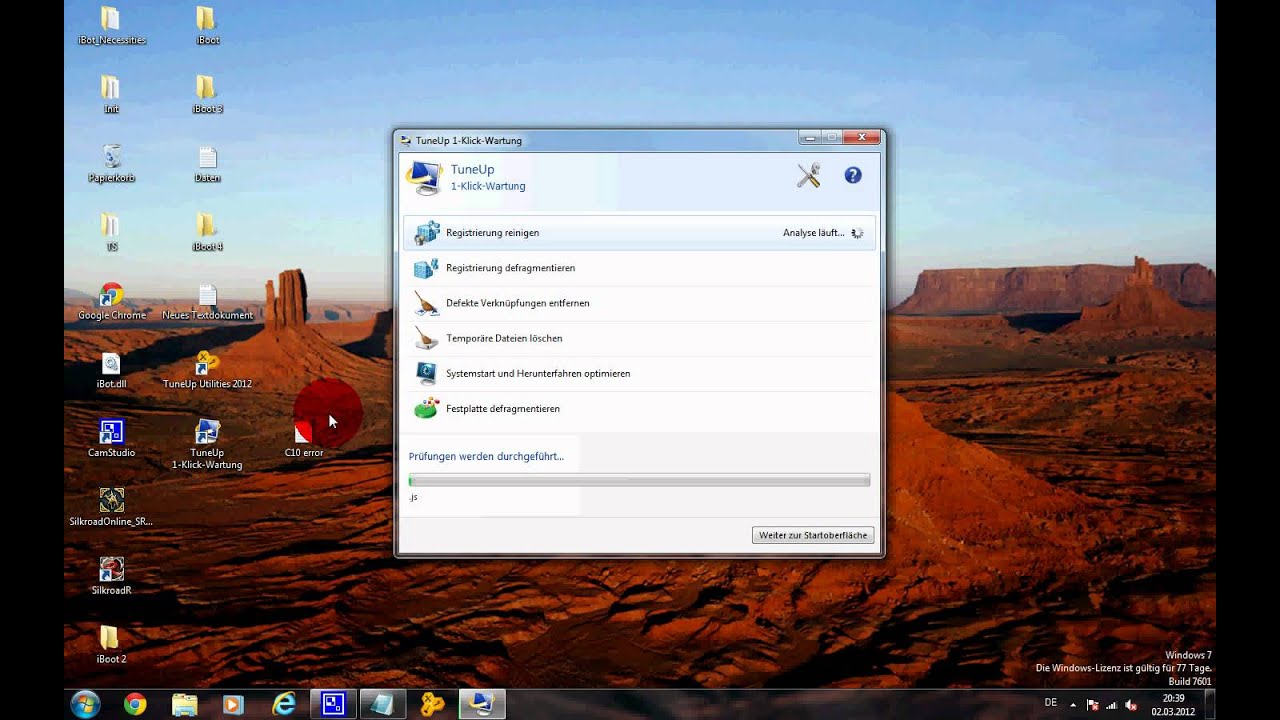Close the TuneUp 1-Klick-Wartung window

coord(861,138)
